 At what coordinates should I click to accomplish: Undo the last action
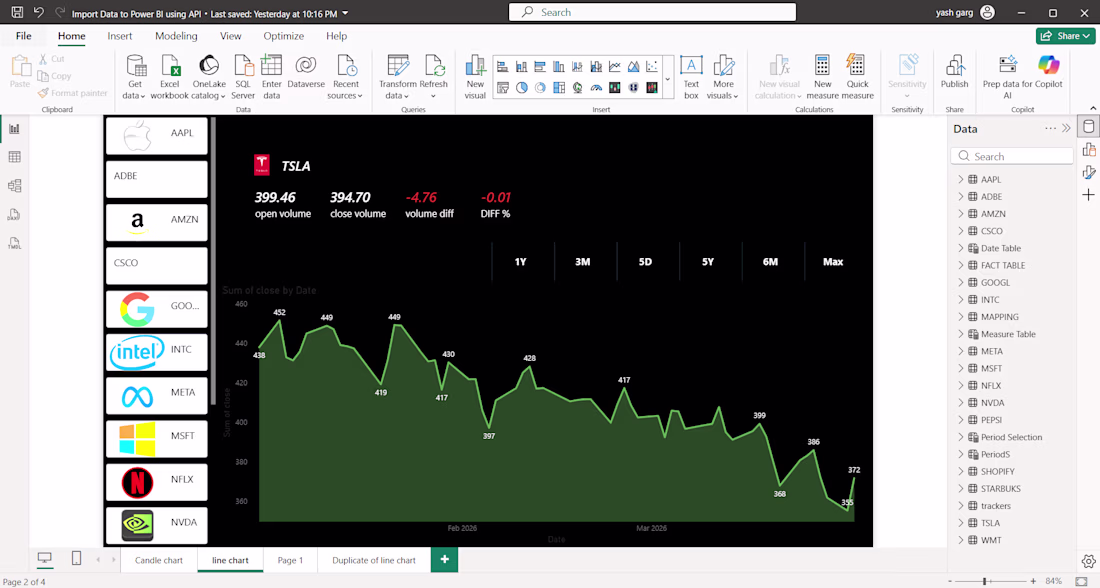pos(39,13)
